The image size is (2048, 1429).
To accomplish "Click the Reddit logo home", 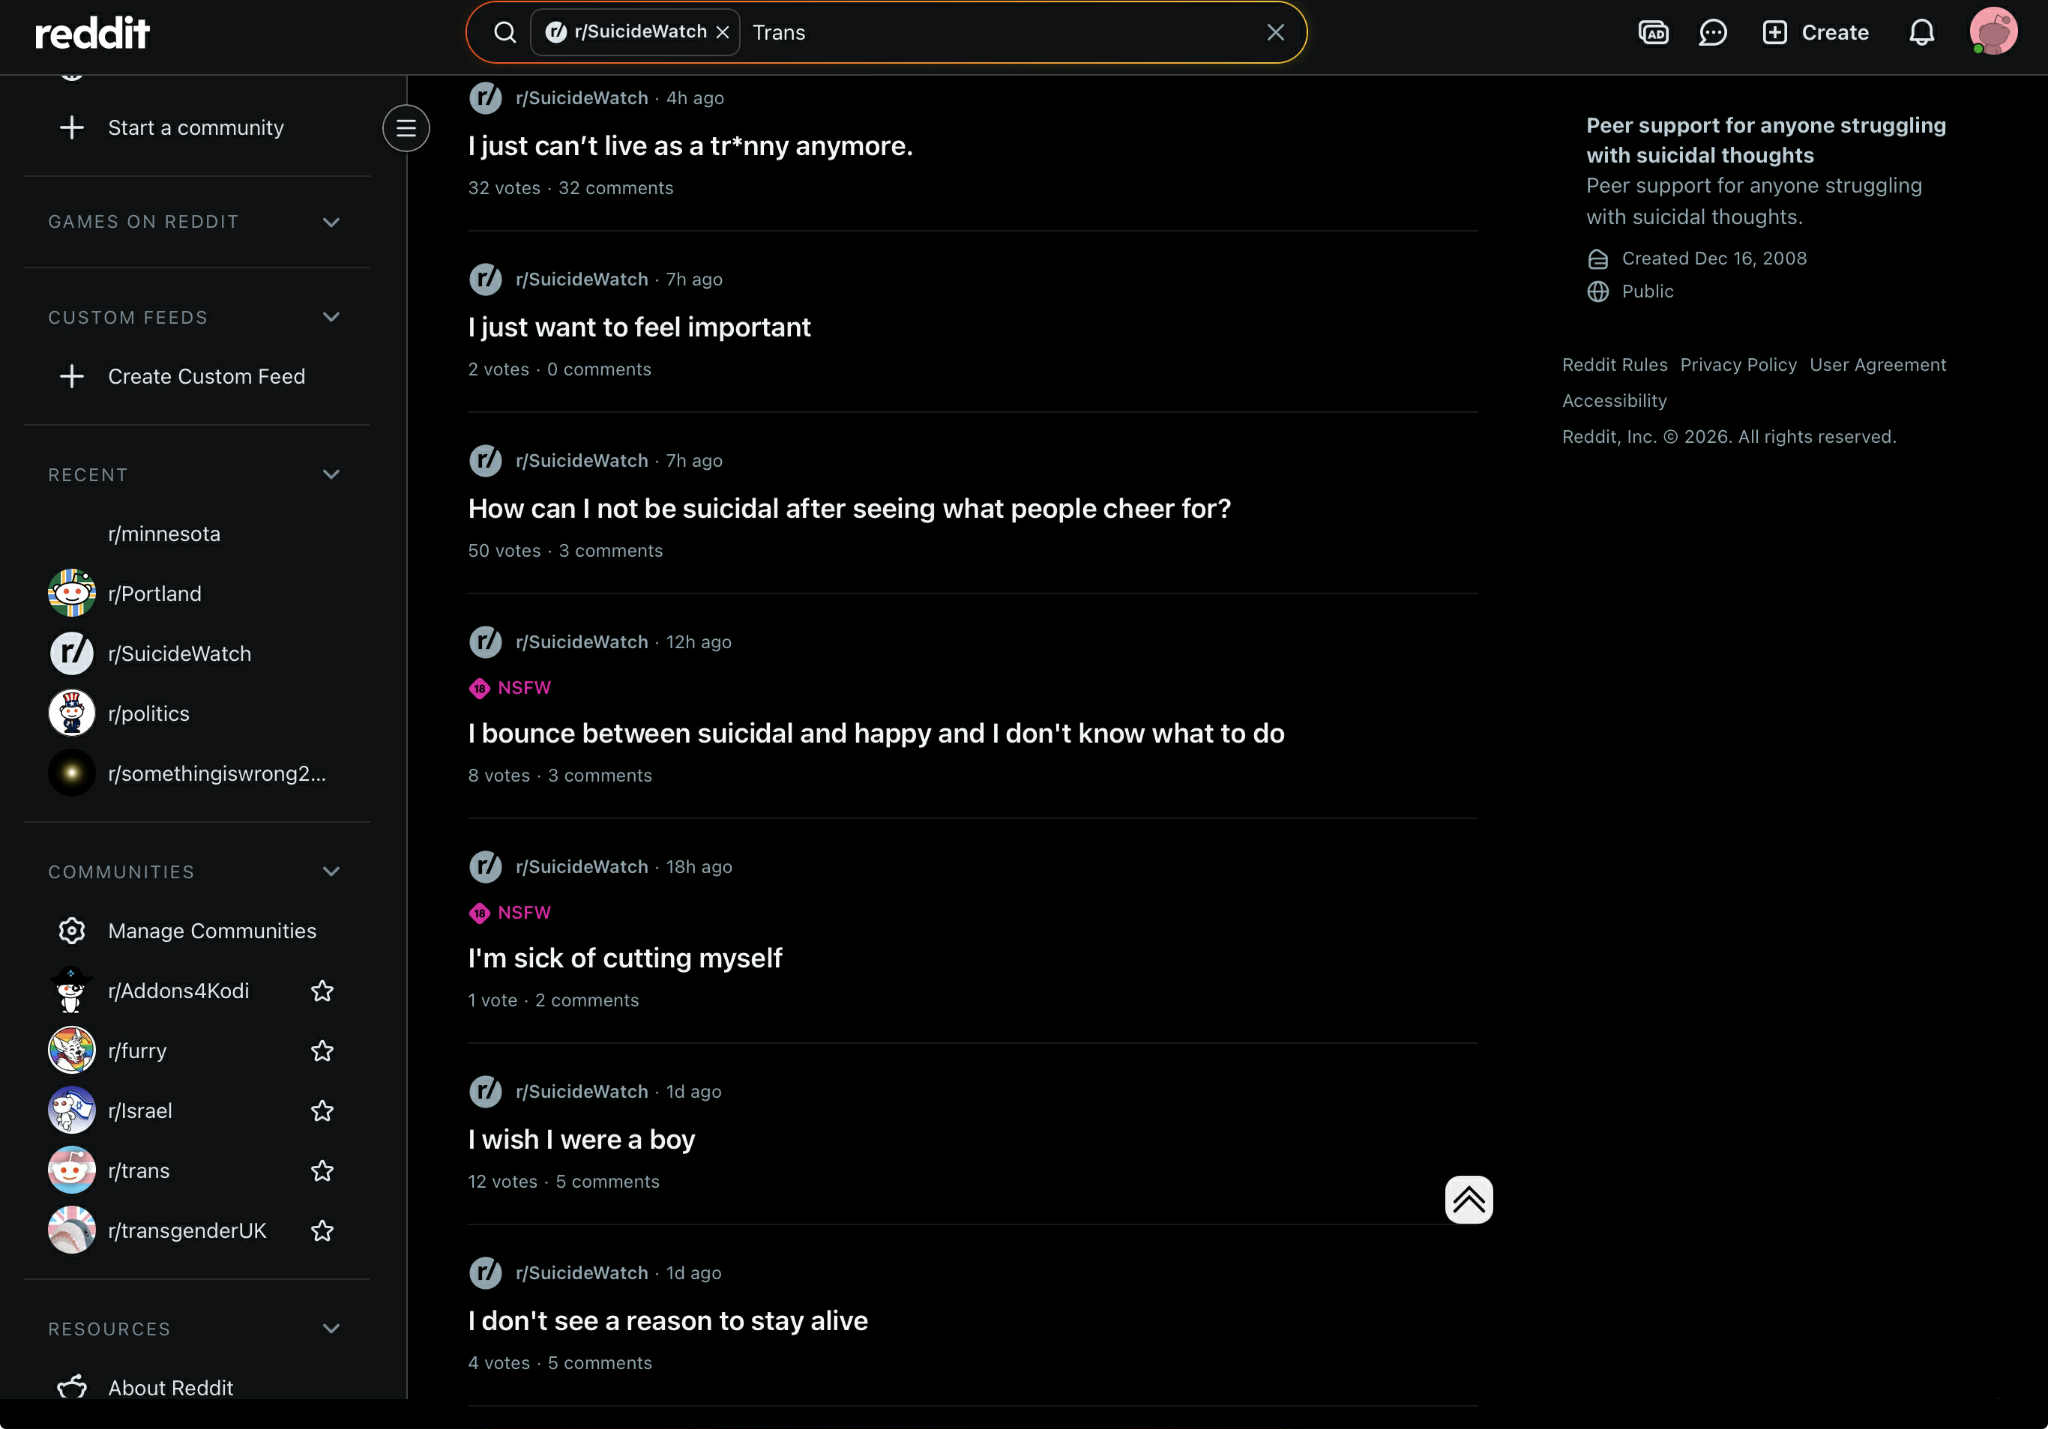I will point(92,33).
